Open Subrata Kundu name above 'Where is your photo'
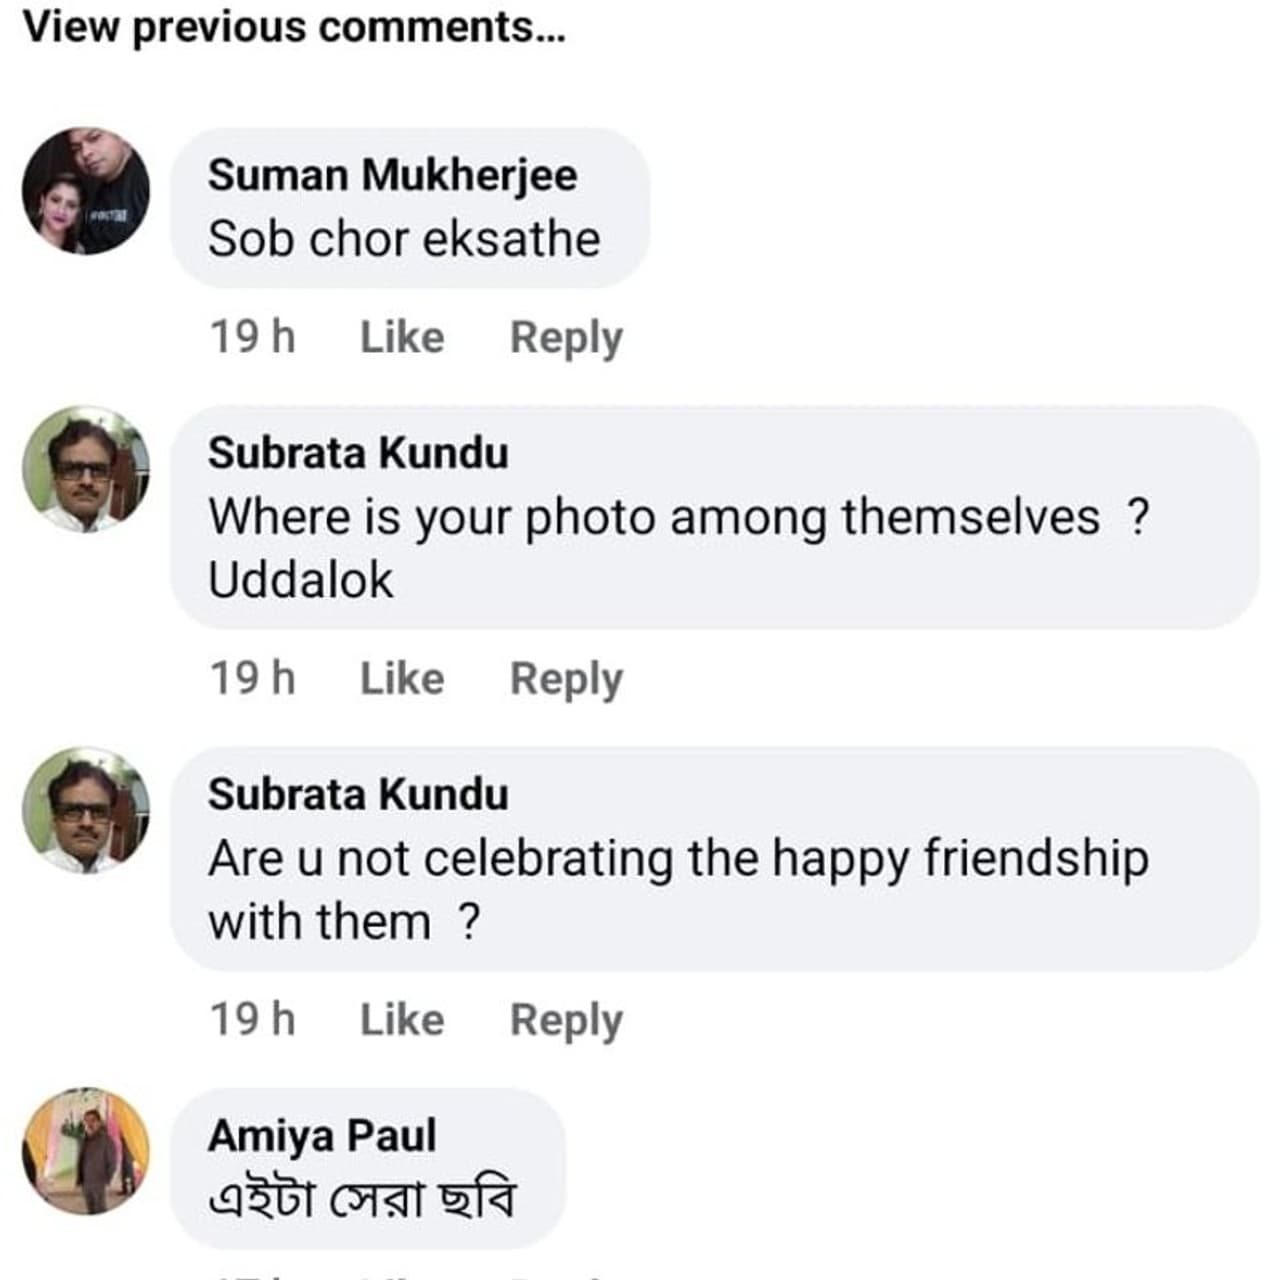 click(x=358, y=453)
